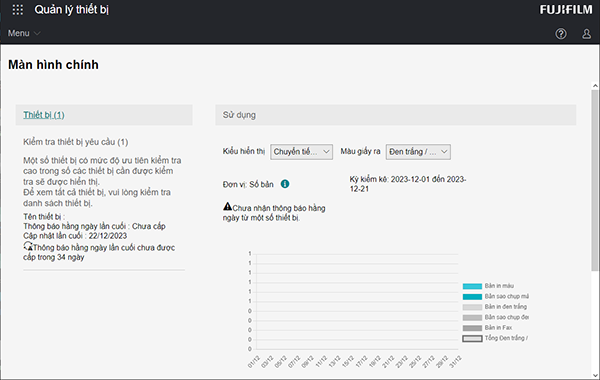This screenshot has width=600, height=380.
Task: Open the help question mark icon
Action: 561,34
